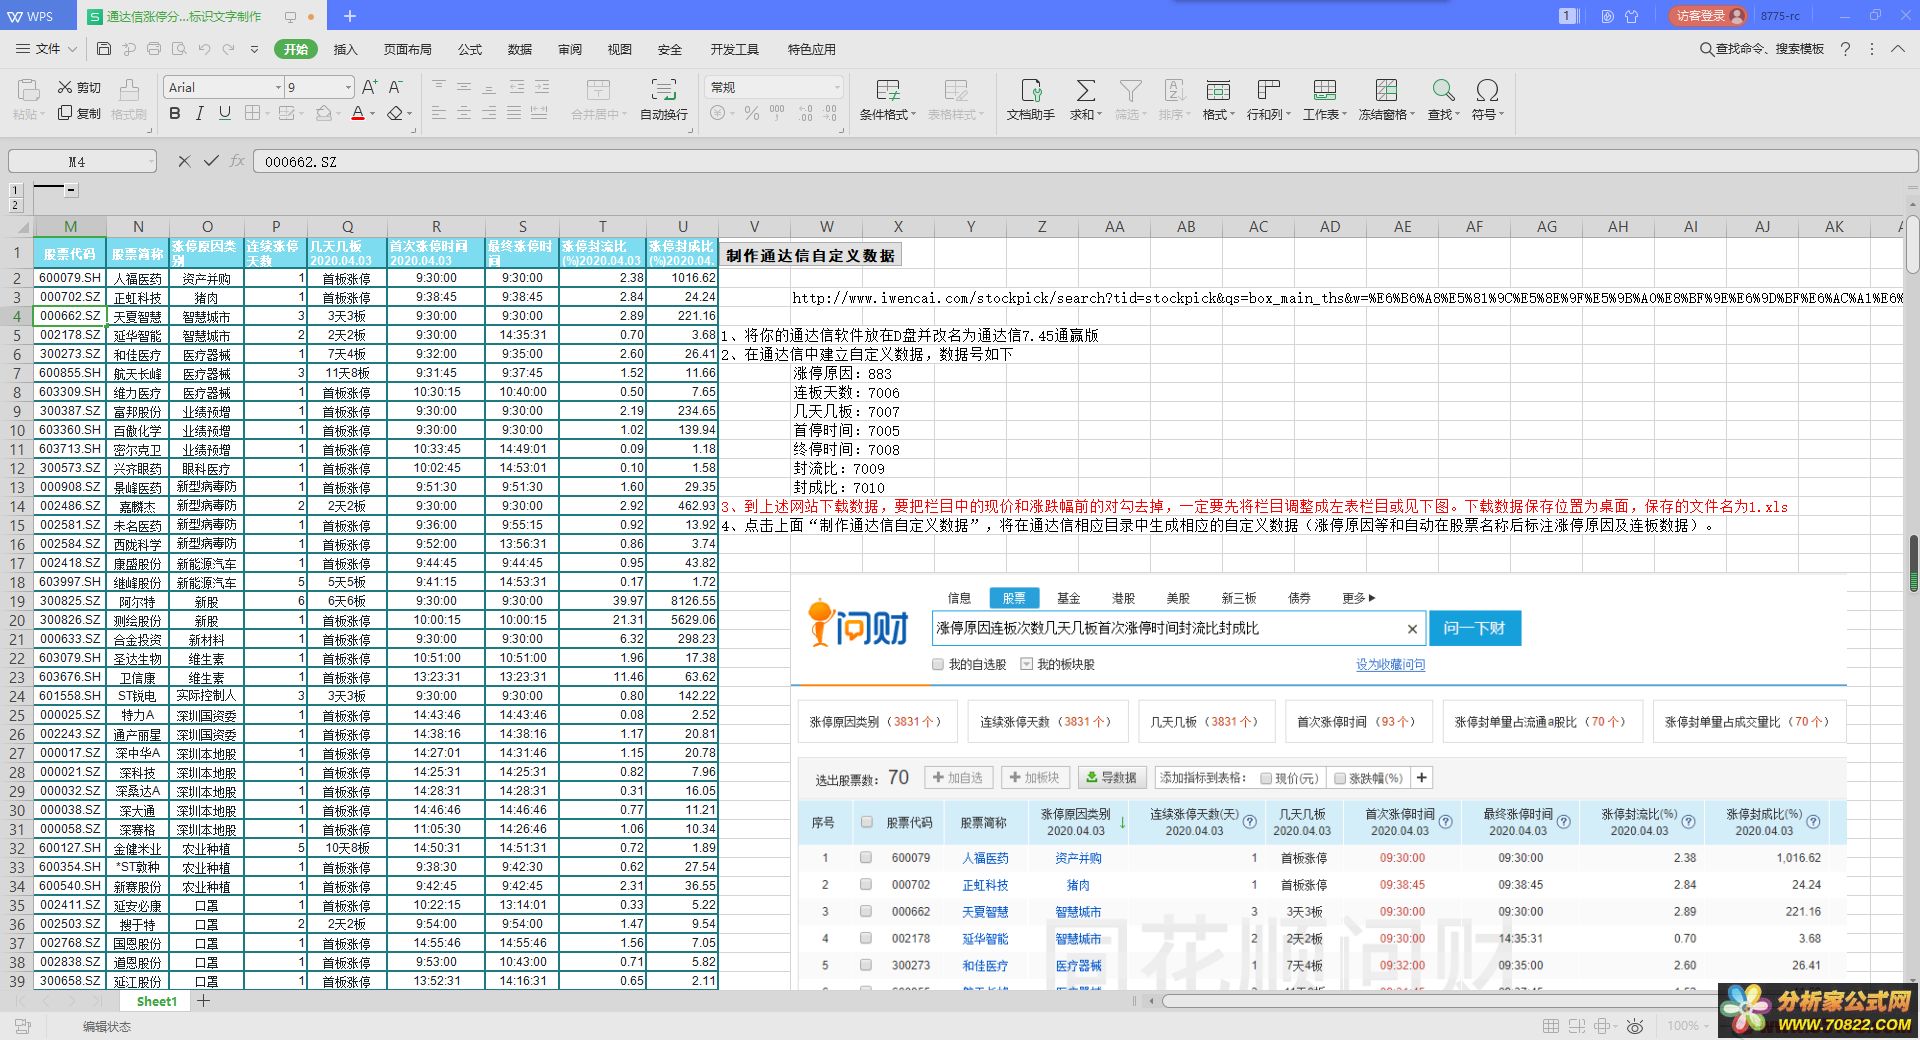Image resolution: width=1920 pixels, height=1040 pixels.
Task: Click the visitor login (访客登录) button
Action: tap(1707, 15)
